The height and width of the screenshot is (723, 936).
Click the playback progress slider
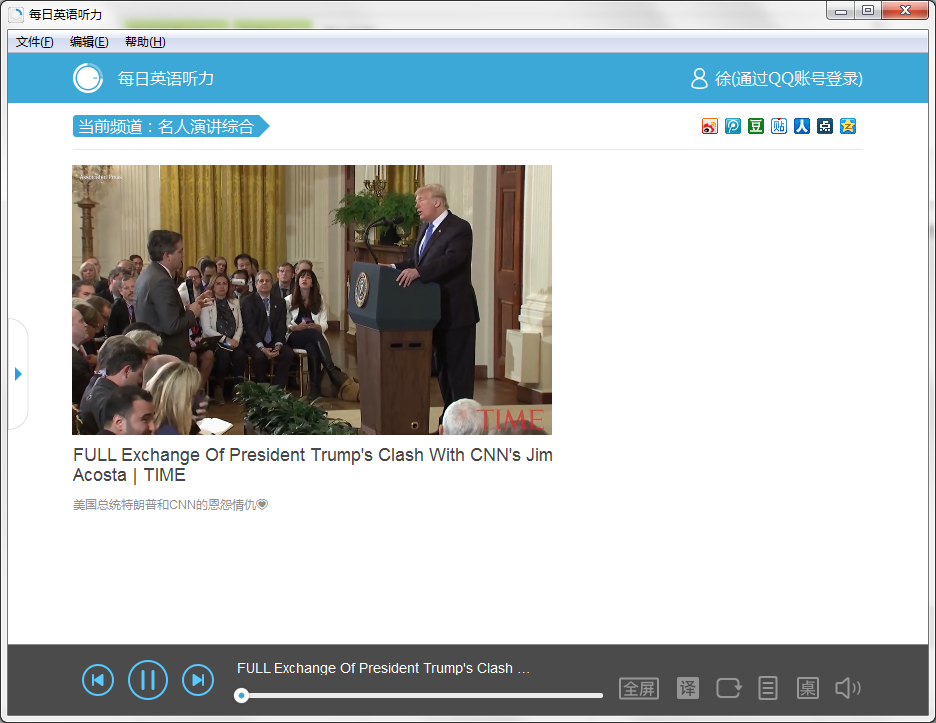pos(420,695)
